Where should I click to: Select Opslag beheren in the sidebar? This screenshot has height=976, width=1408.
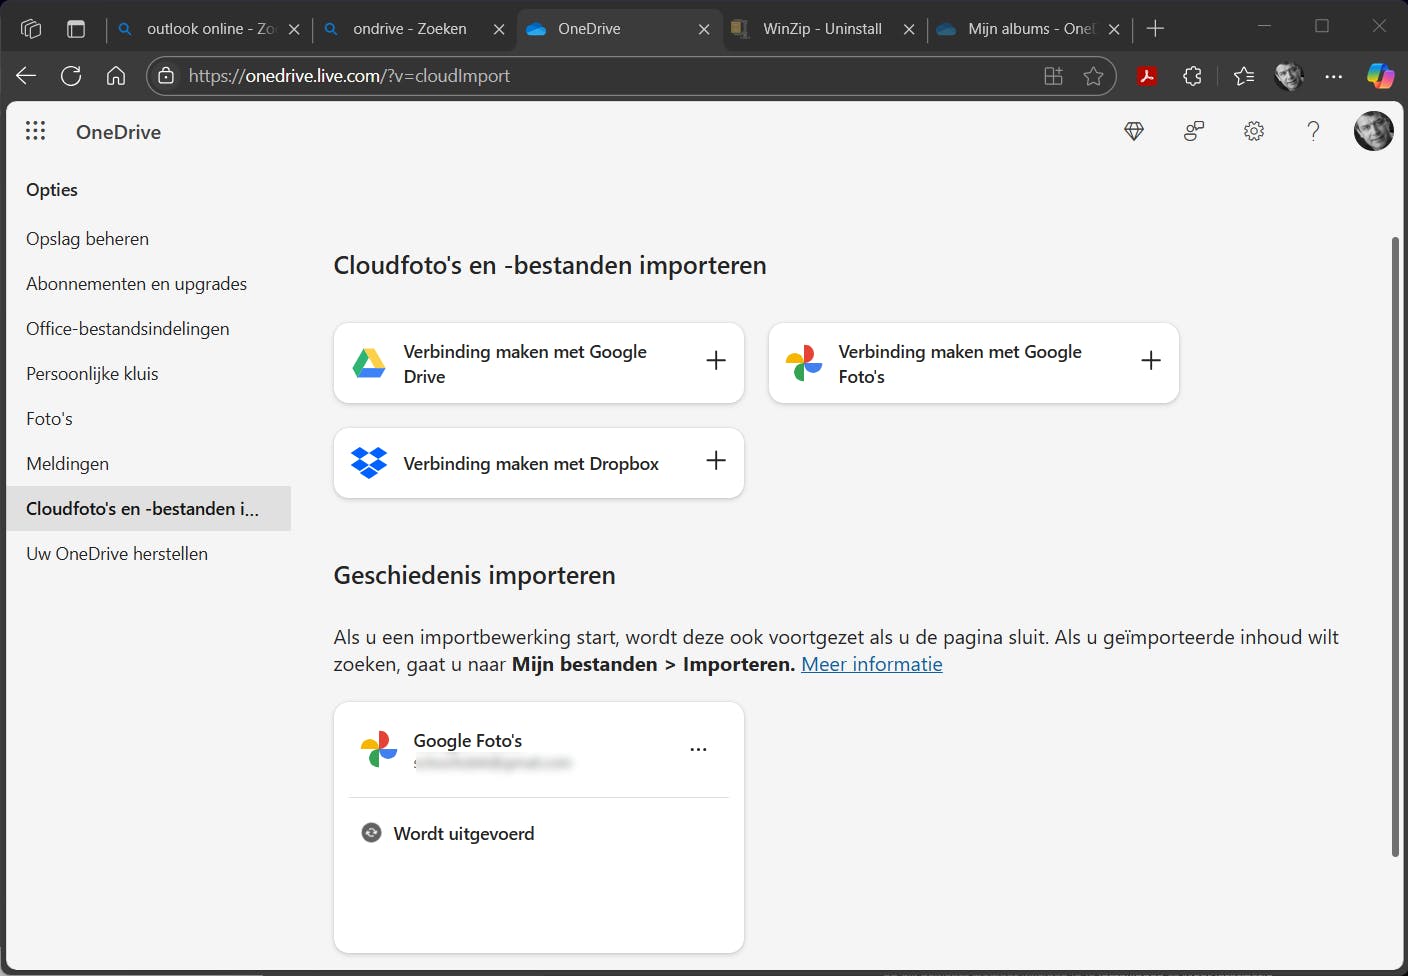(87, 238)
